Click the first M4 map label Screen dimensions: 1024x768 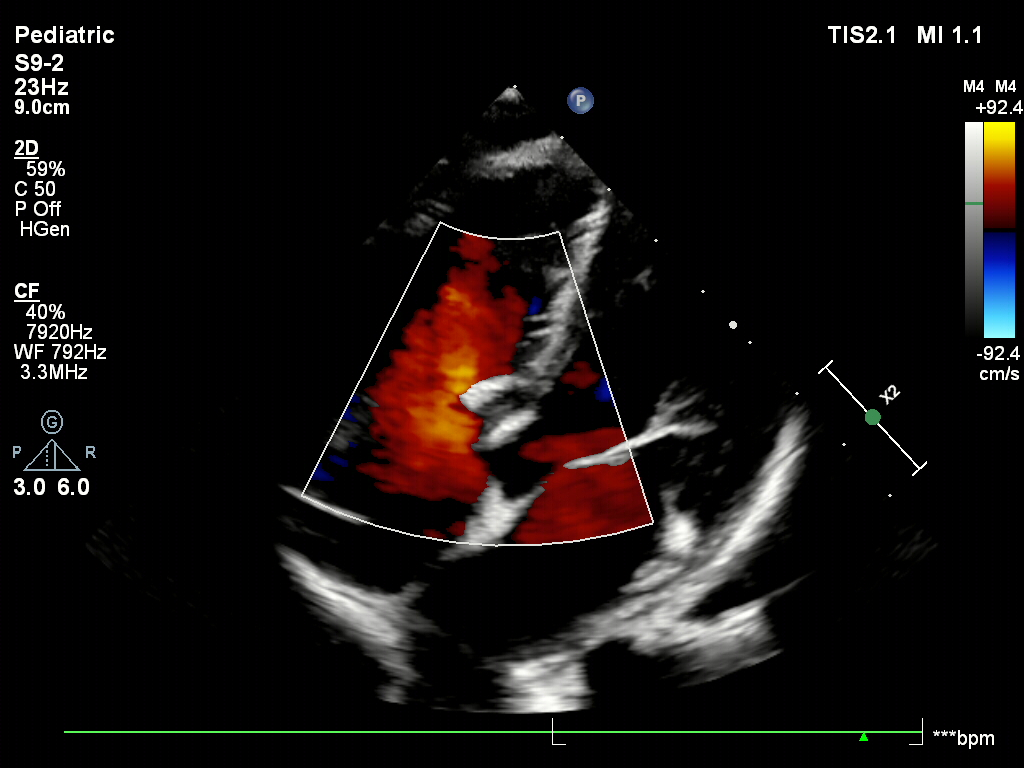[973, 87]
